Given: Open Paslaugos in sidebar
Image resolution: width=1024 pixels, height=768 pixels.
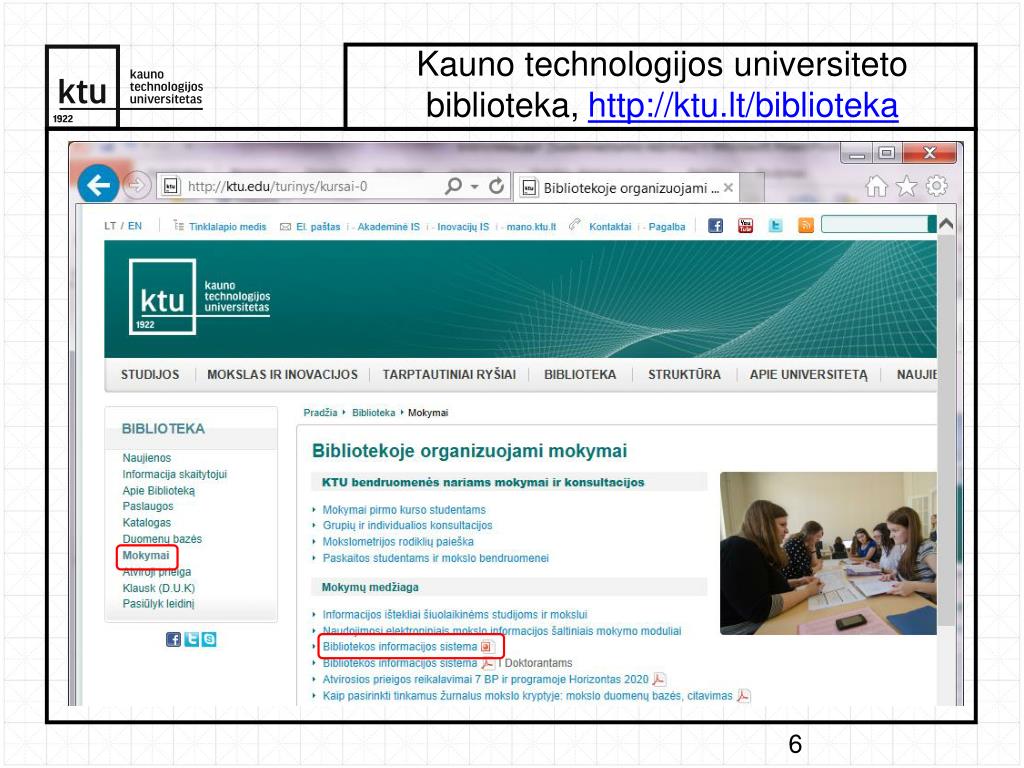Looking at the screenshot, I should [148, 506].
